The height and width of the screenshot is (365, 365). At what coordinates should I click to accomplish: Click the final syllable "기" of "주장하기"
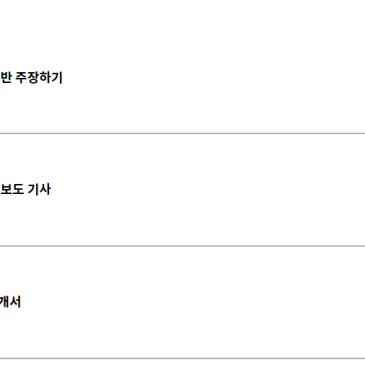[x=57, y=78]
